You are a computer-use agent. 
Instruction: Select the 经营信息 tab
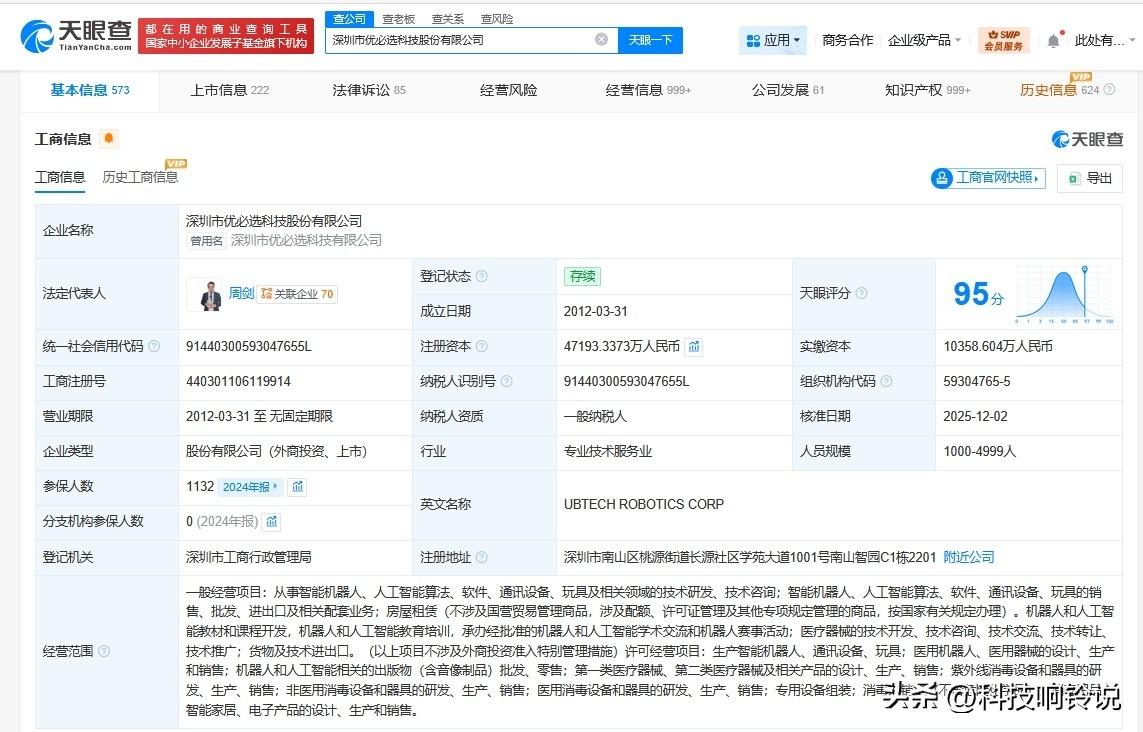[648, 90]
